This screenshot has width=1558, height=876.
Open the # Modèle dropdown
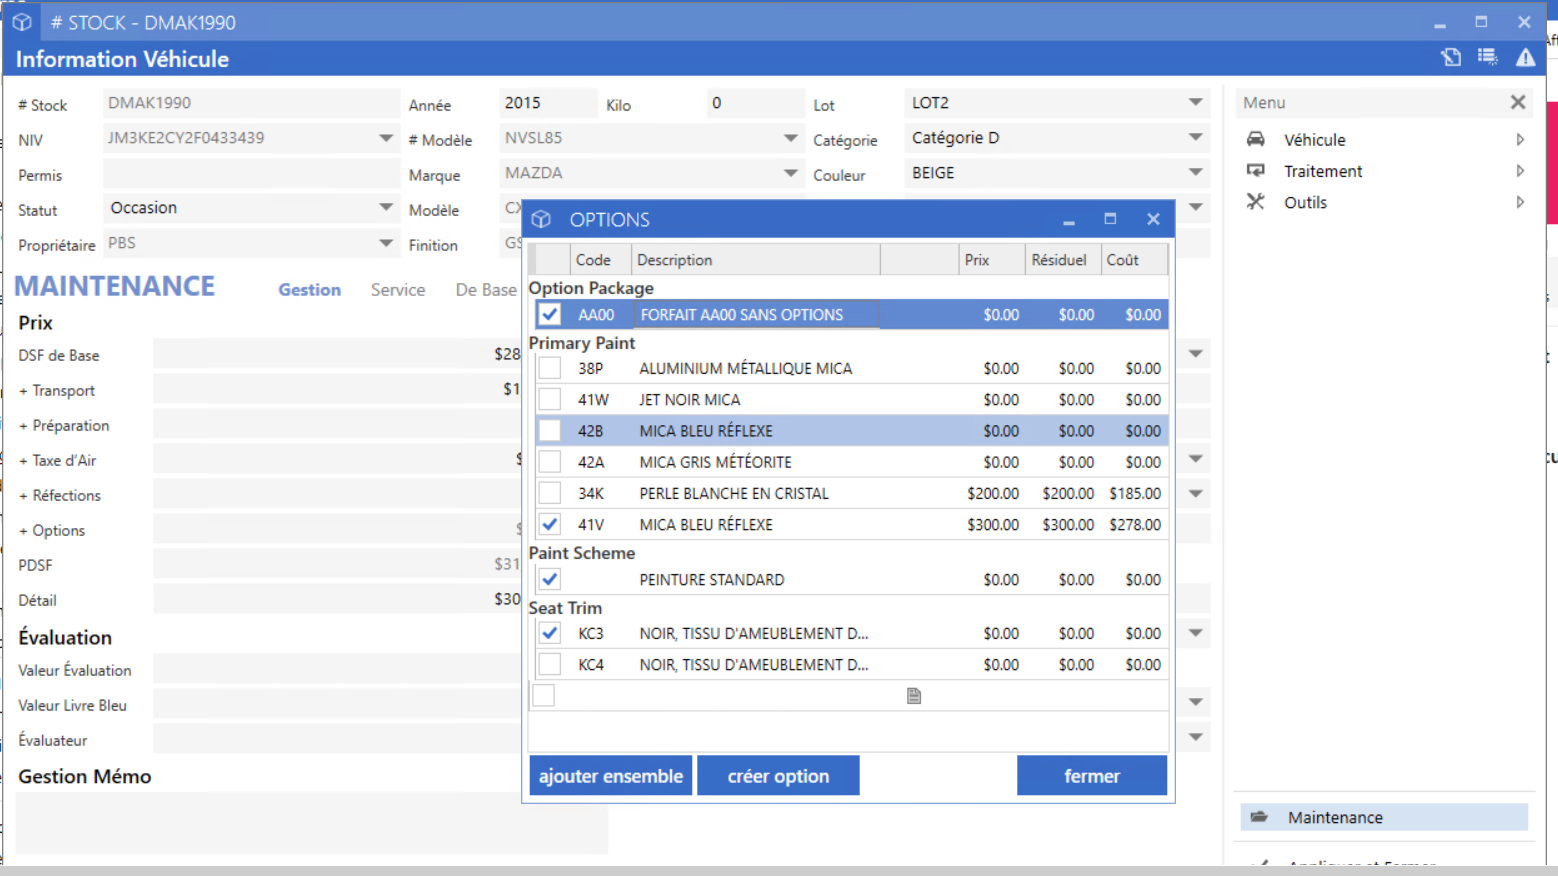point(790,138)
